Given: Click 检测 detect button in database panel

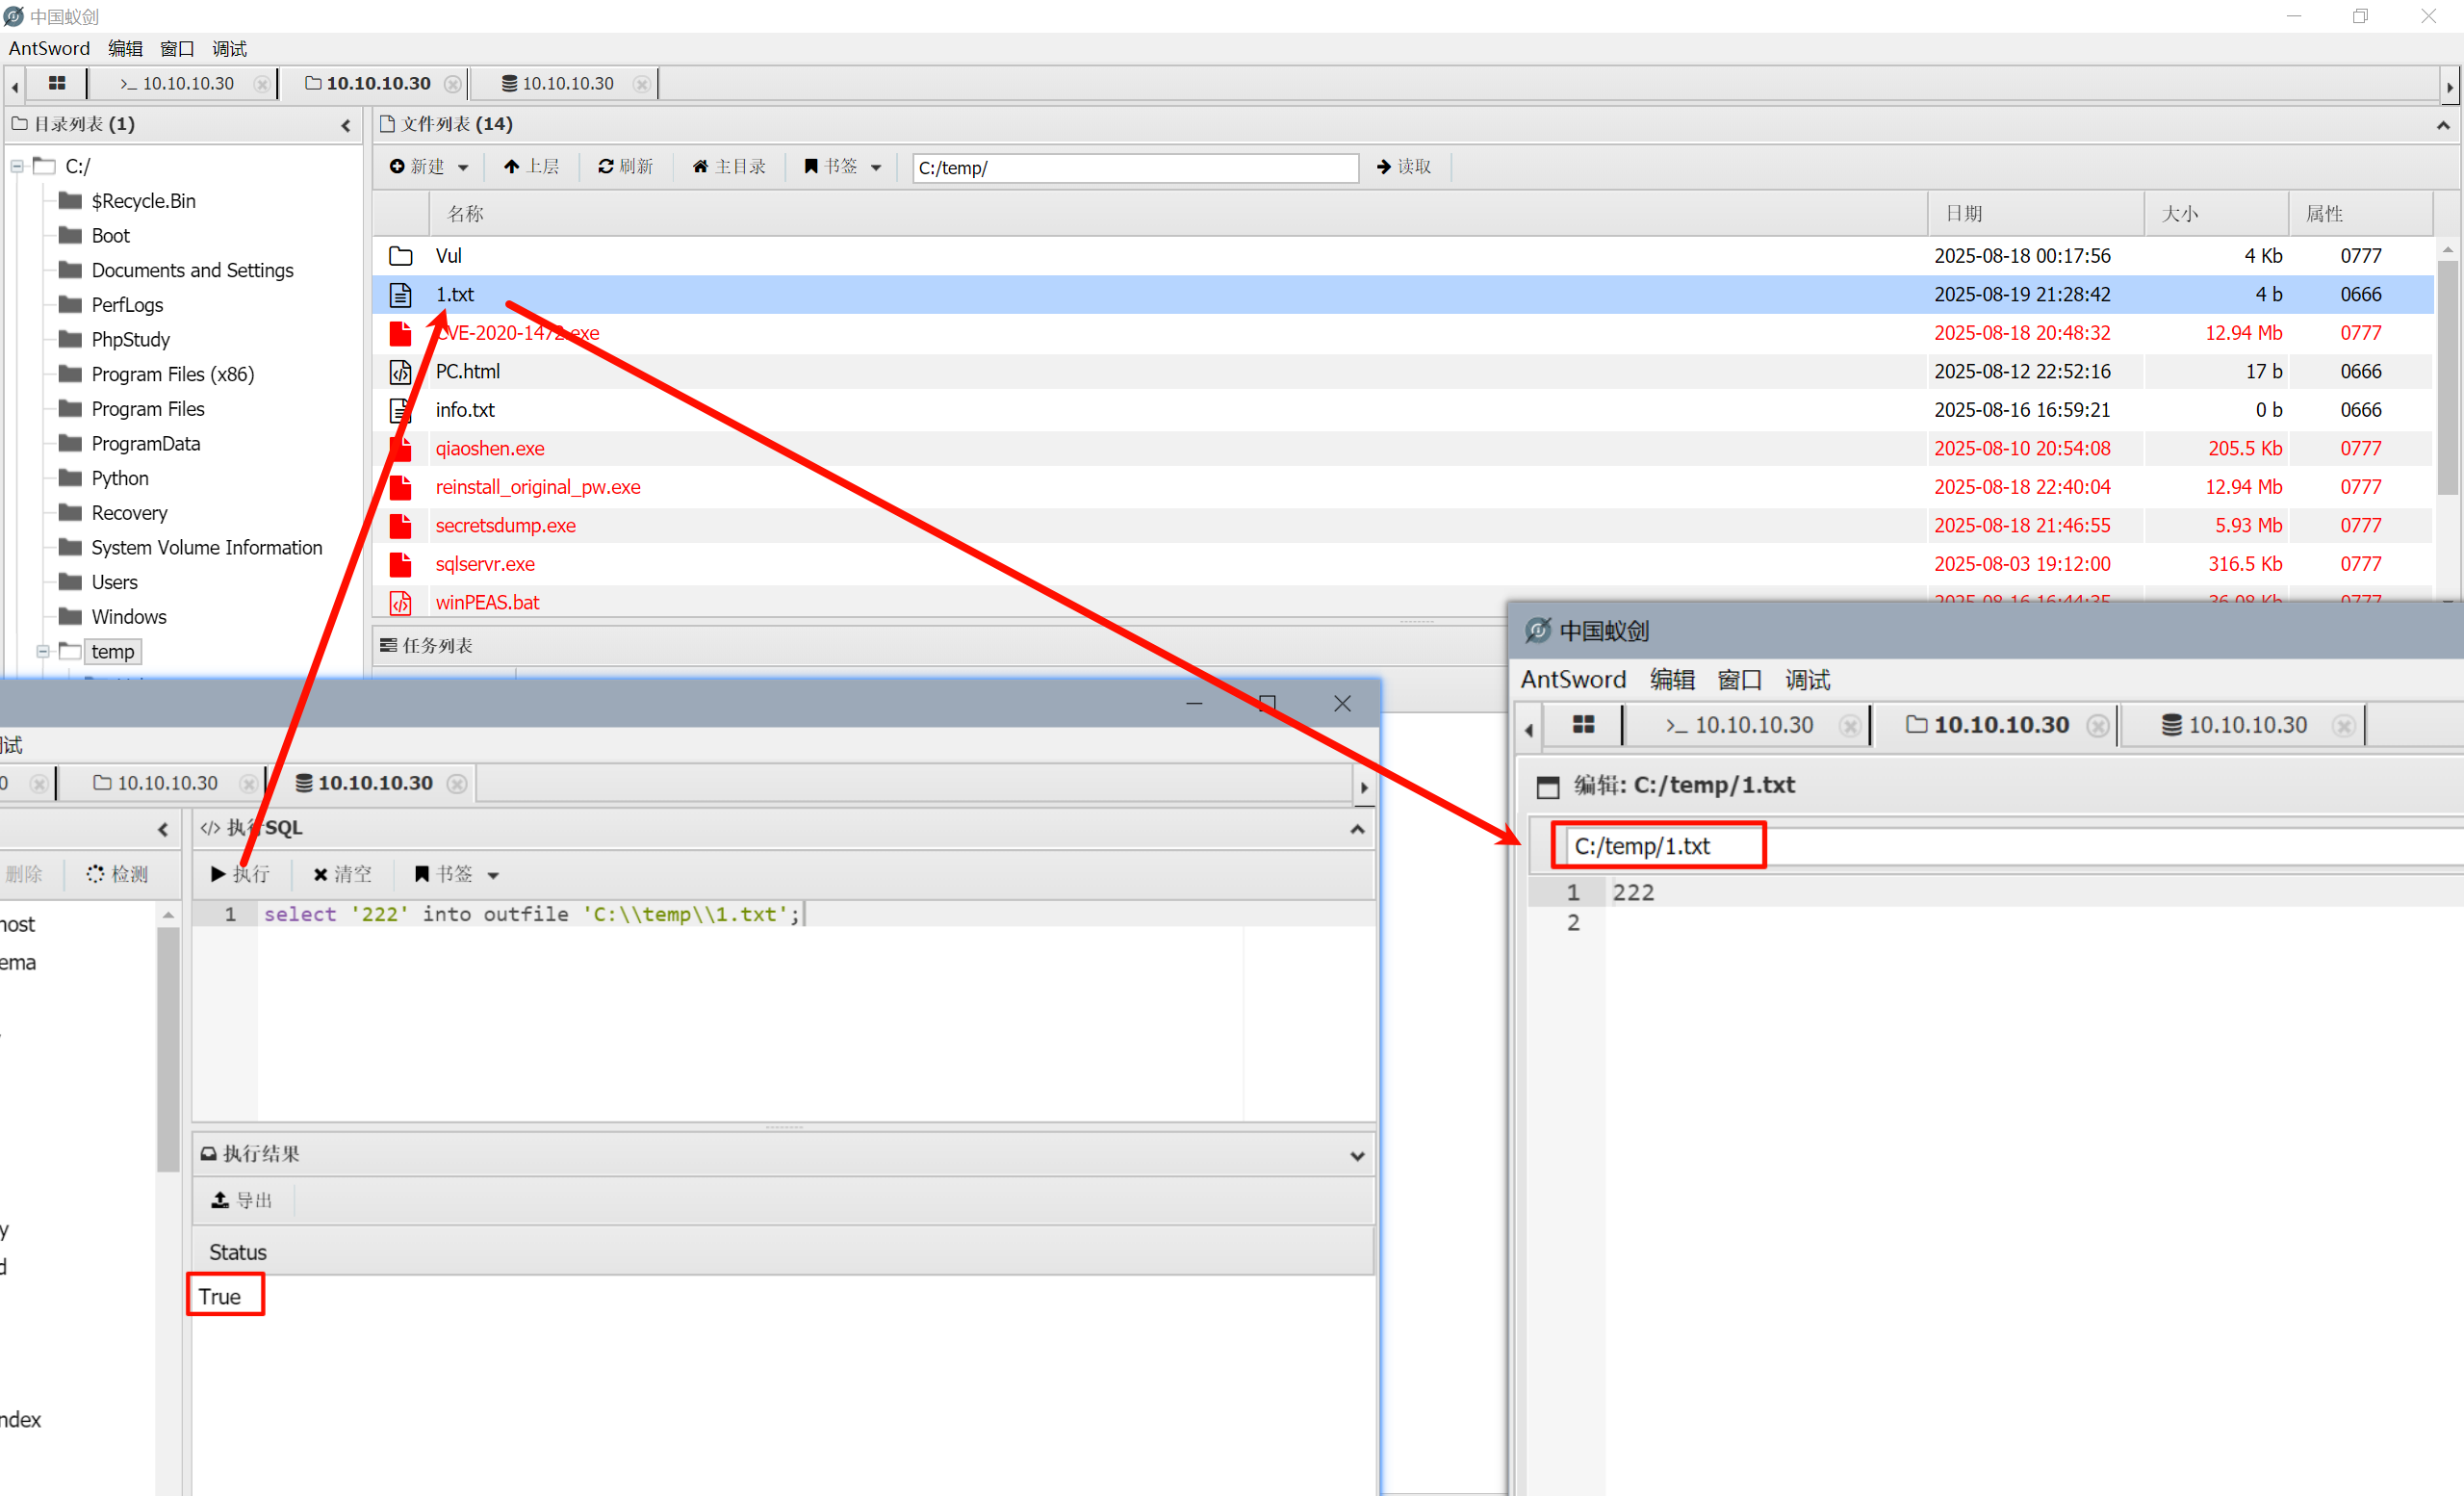Looking at the screenshot, I should click(117, 874).
